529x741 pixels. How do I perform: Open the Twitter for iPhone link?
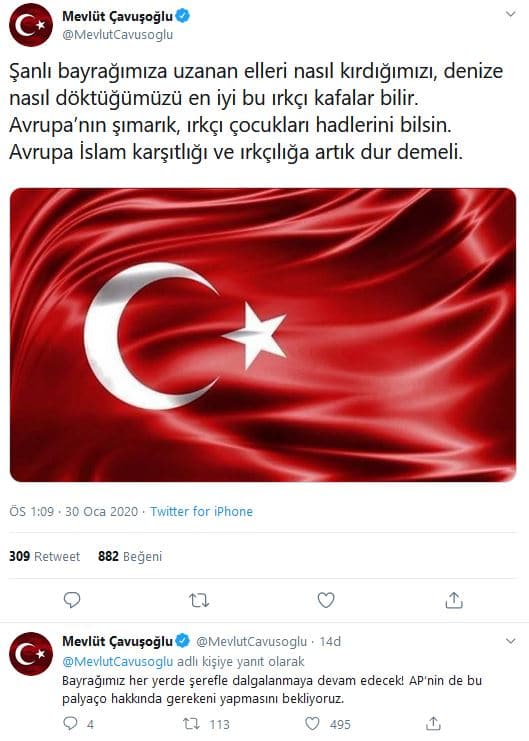[201, 511]
